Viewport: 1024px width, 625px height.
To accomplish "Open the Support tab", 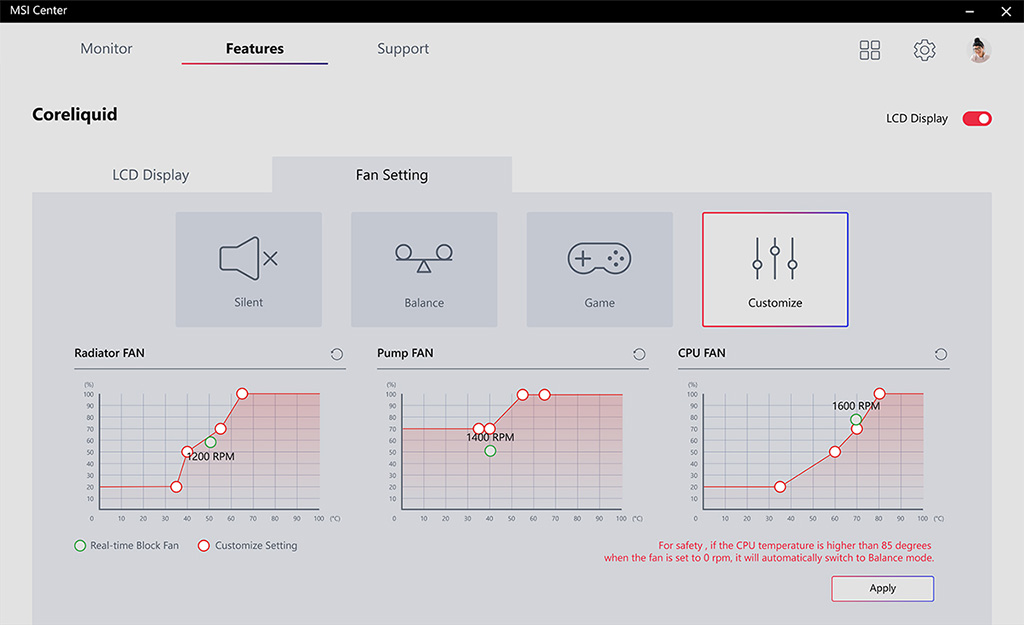I will click(403, 49).
